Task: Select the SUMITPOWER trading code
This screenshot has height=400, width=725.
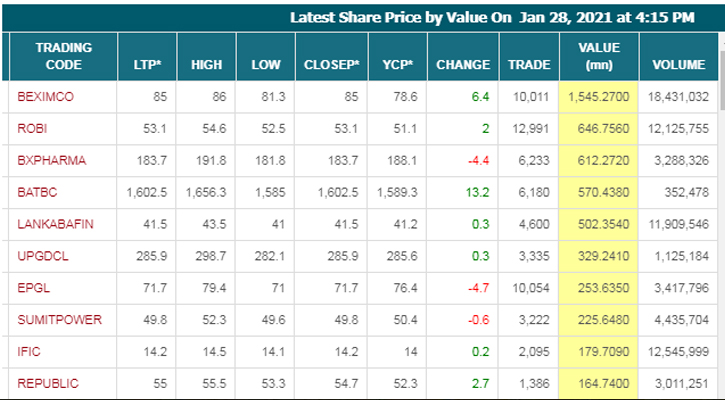Action: coord(58,320)
